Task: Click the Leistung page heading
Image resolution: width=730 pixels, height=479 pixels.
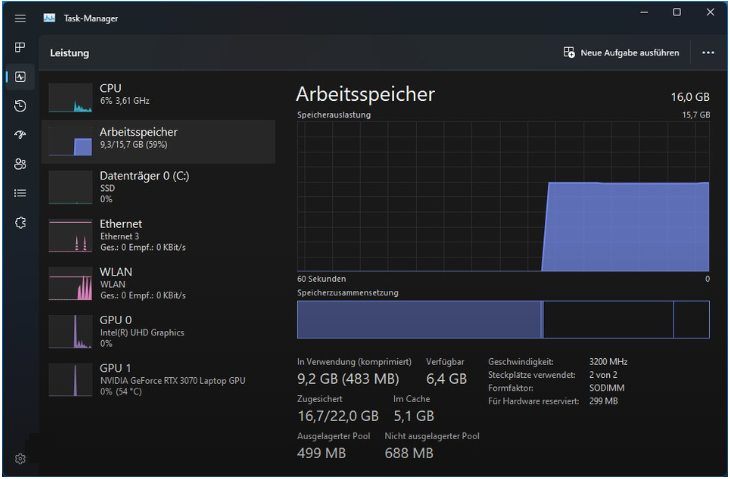Action: coord(69,53)
